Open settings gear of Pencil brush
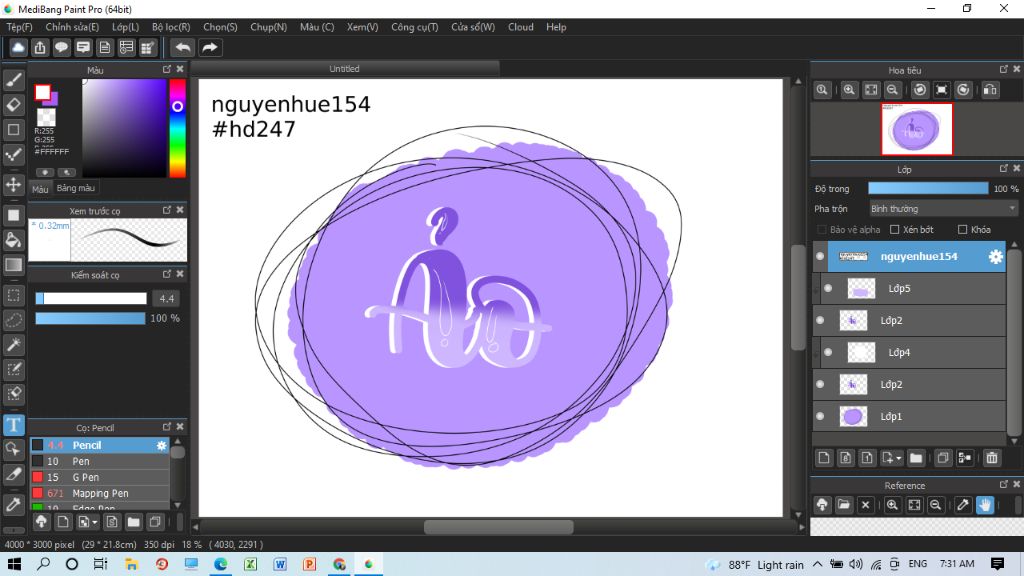 [x=161, y=445]
